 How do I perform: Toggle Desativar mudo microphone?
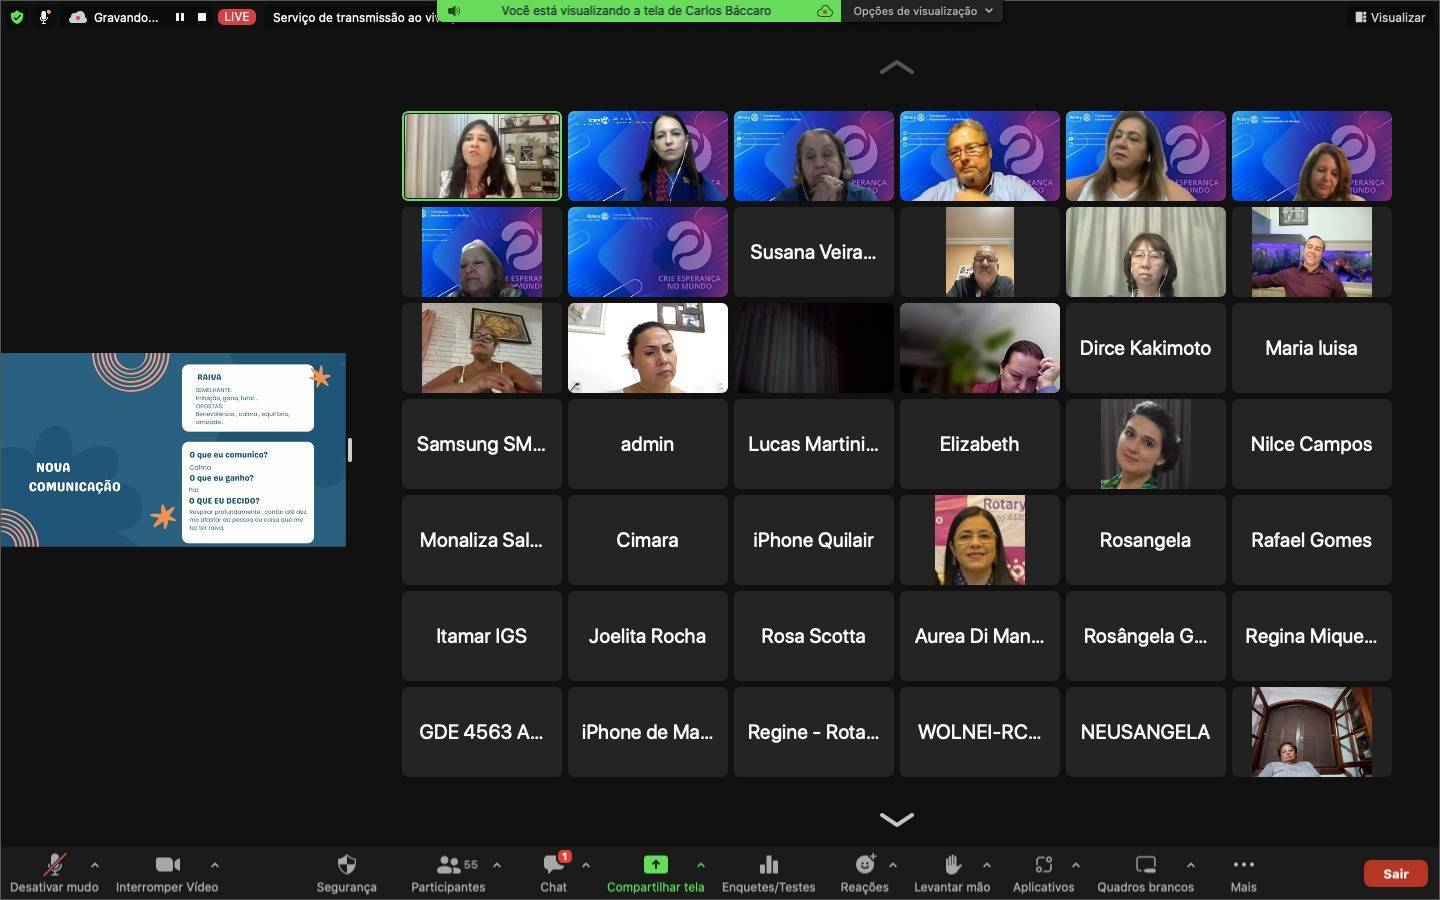tap(54, 866)
